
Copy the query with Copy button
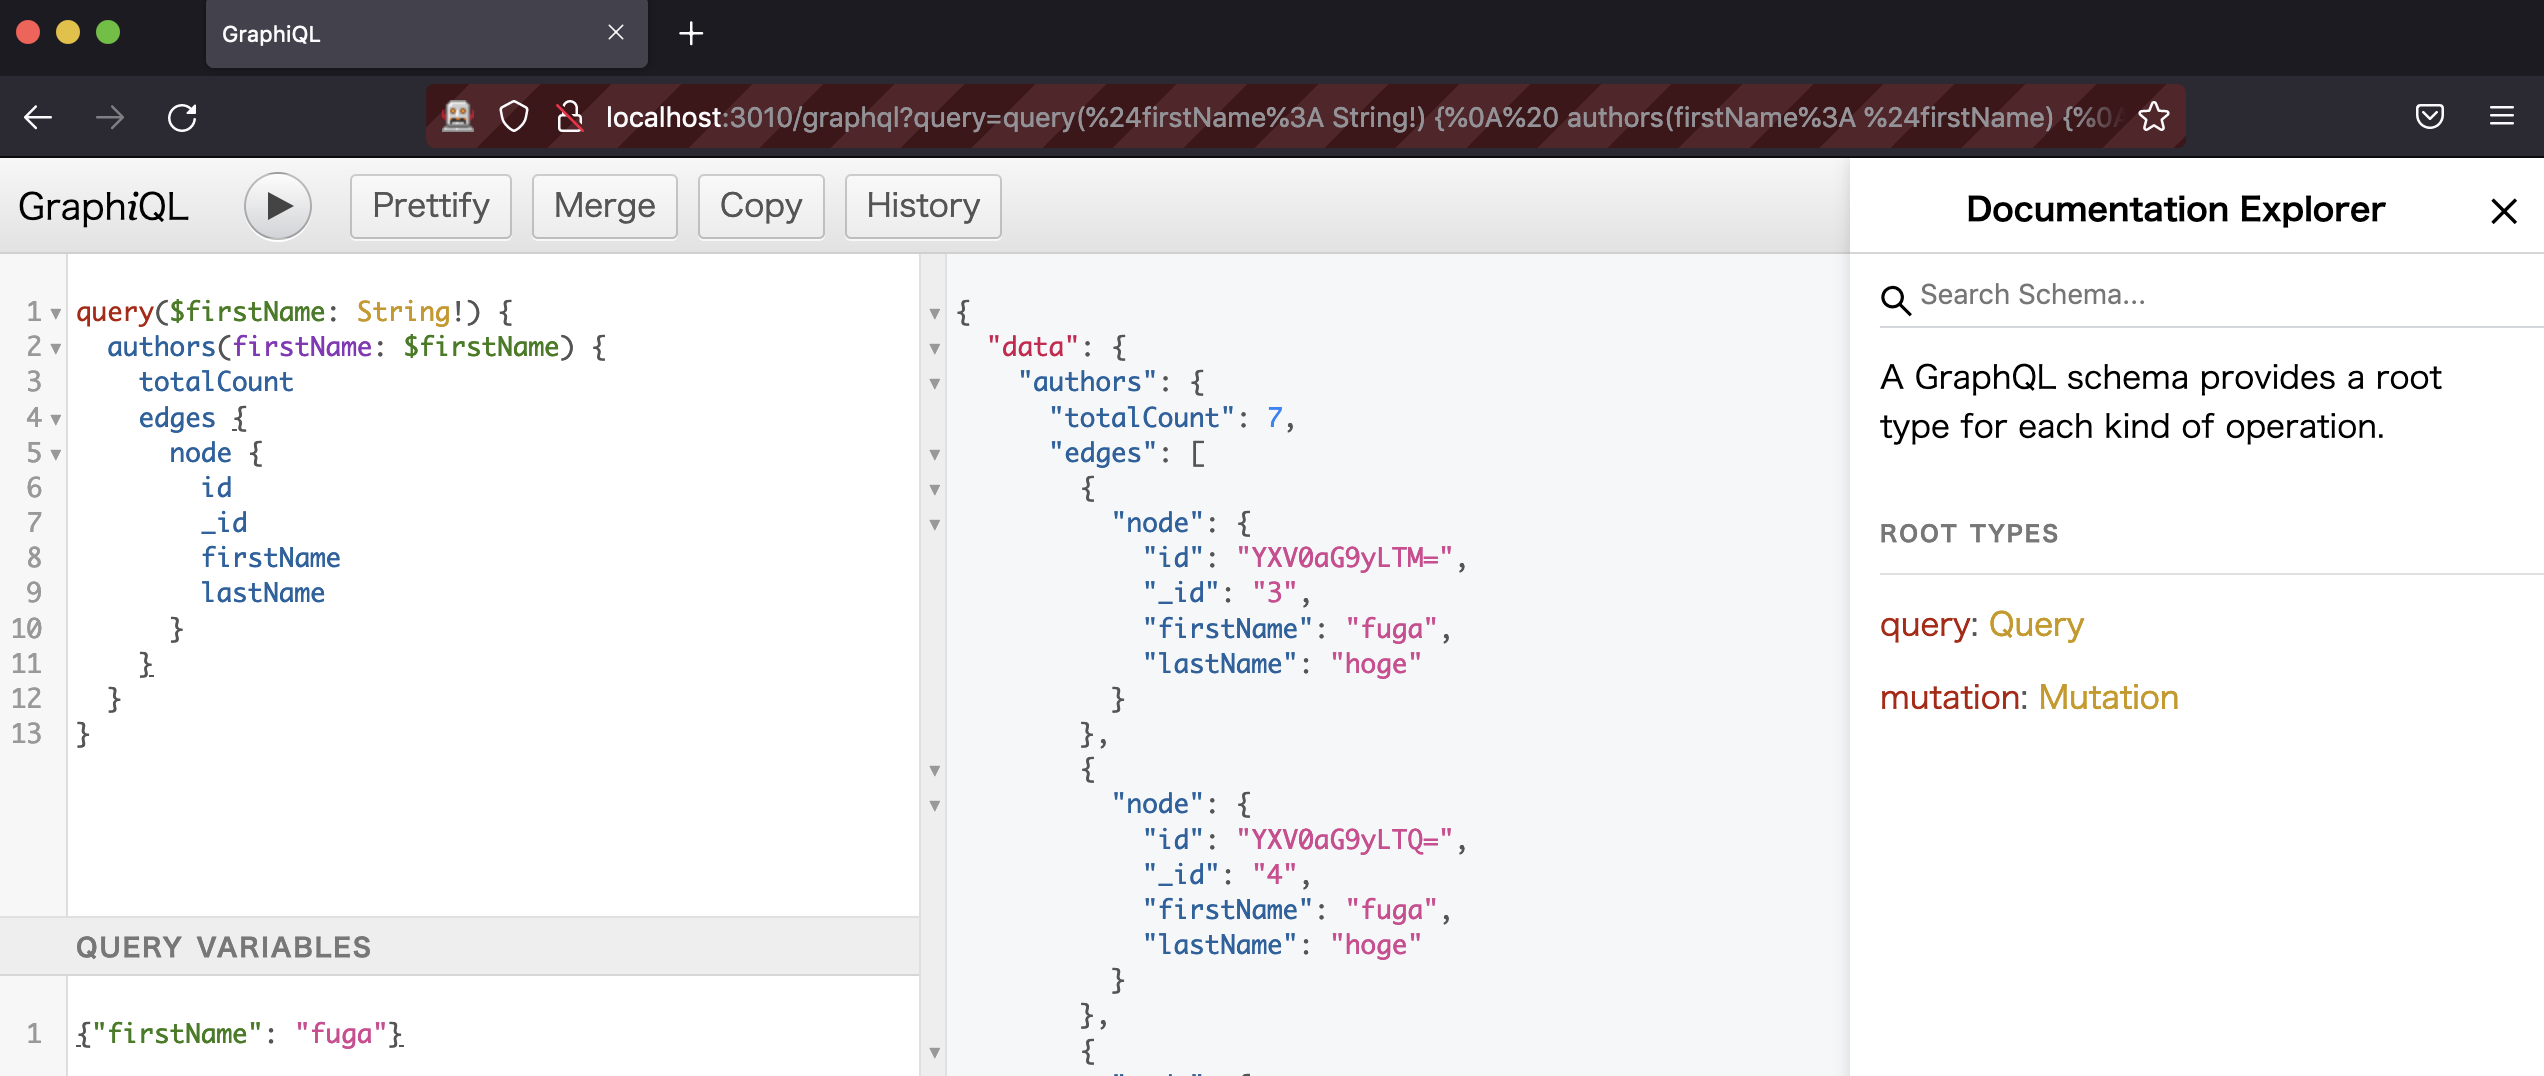(x=761, y=206)
